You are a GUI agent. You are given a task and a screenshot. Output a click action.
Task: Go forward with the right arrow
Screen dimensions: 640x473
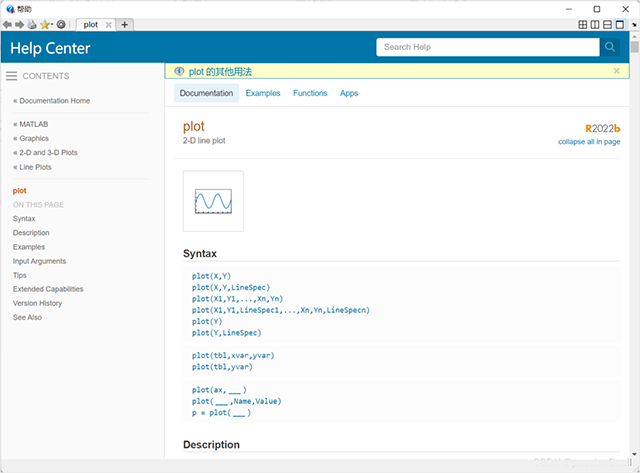click(20, 24)
